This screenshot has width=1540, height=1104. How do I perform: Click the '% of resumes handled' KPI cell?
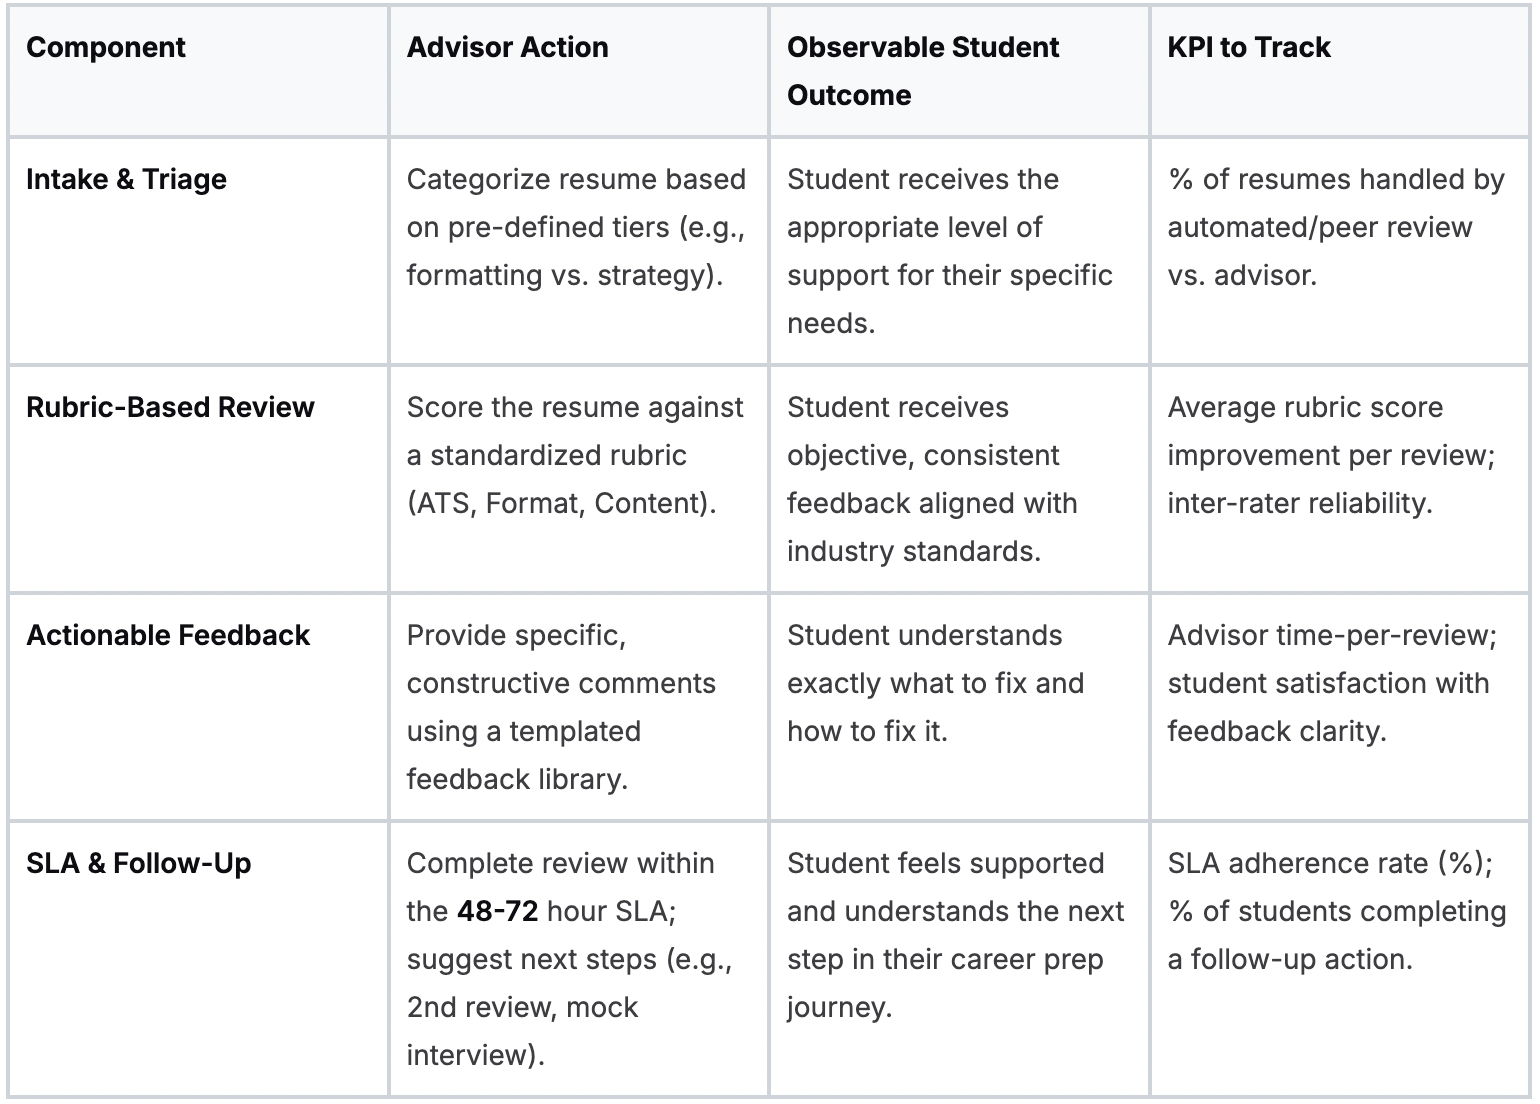[1335, 227]
